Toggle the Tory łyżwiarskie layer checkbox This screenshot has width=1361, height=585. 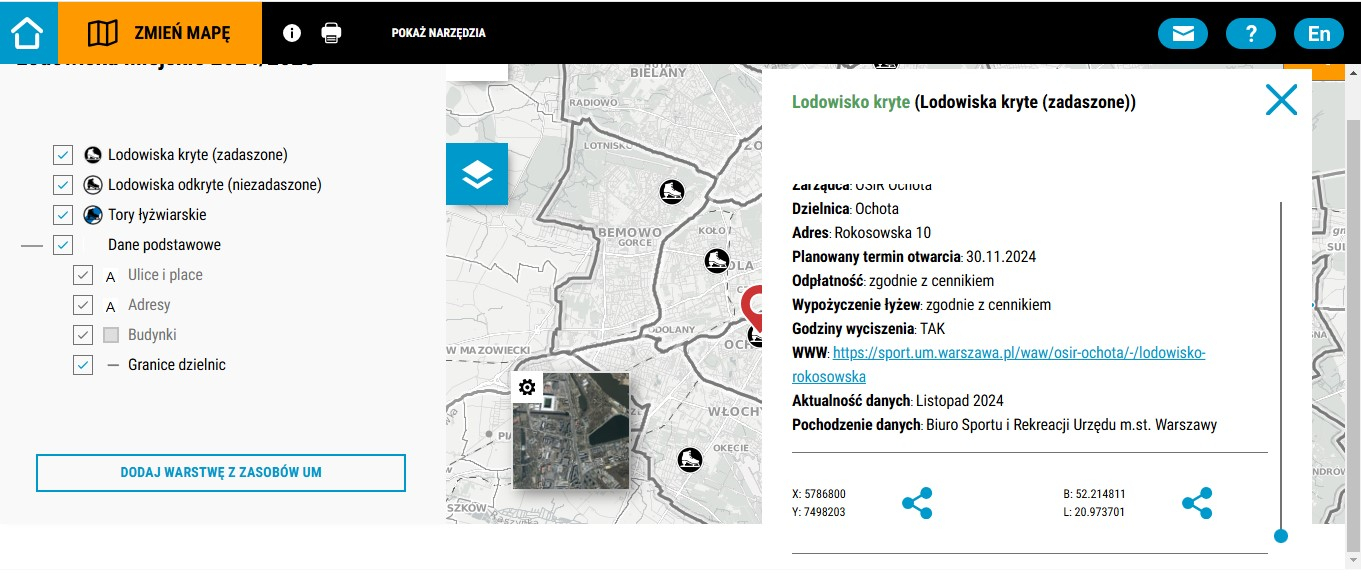pos(63,215)
